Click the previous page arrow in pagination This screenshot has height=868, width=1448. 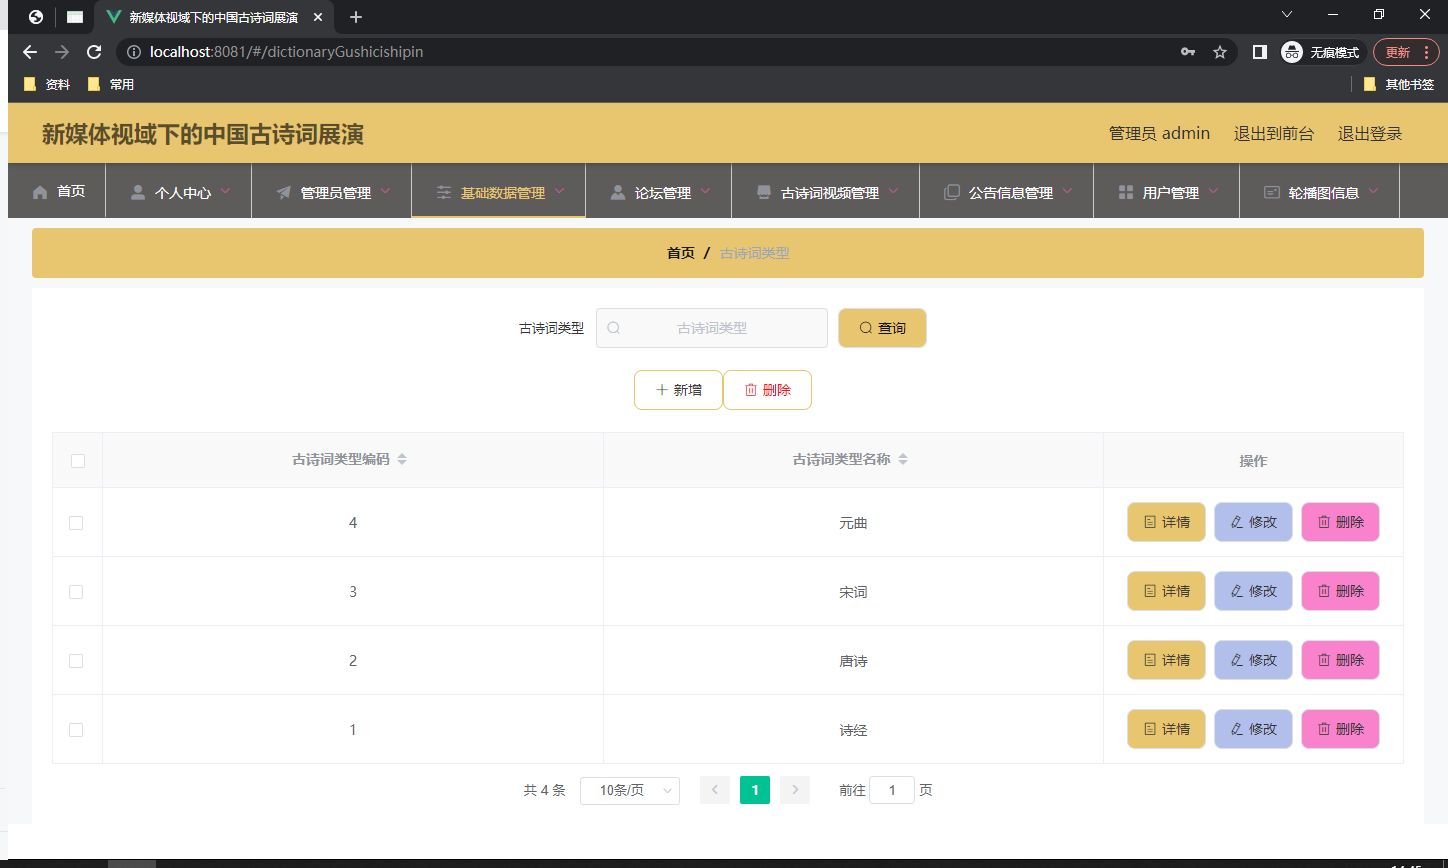(715, 790)
